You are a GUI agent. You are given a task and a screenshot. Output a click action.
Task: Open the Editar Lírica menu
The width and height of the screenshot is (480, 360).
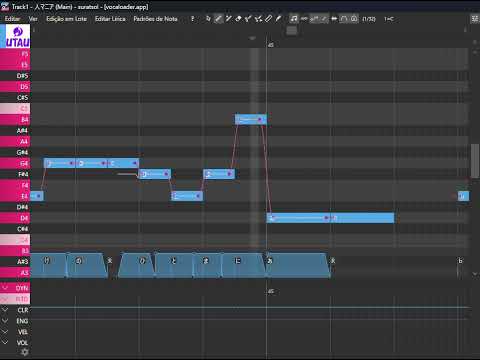[110, 19]
